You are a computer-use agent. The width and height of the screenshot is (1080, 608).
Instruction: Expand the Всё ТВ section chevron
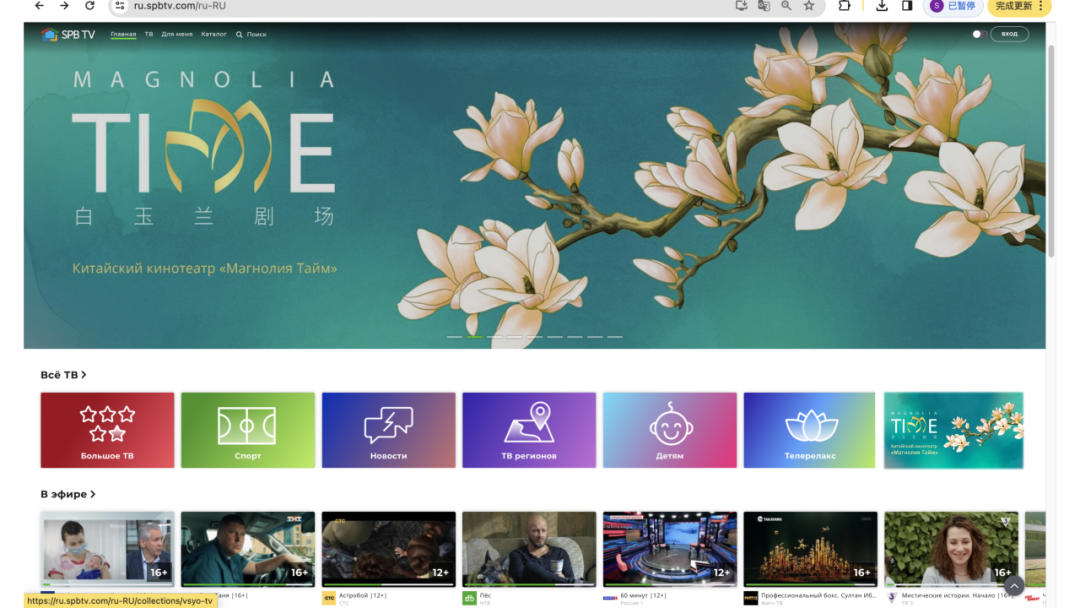pos(84,375)
